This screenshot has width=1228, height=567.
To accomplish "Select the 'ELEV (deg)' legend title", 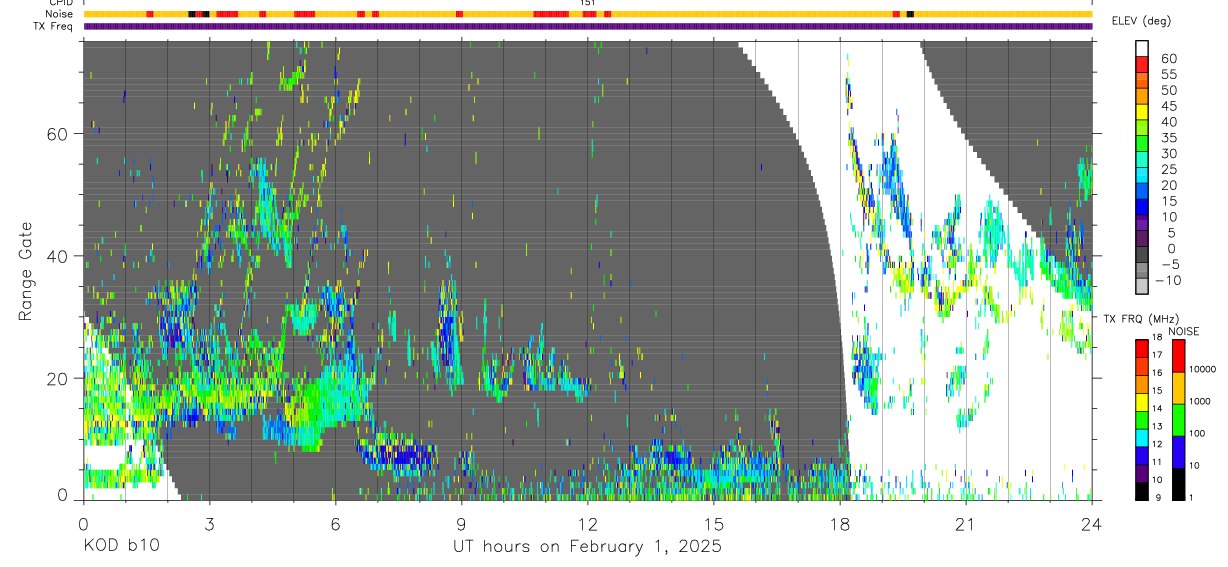I will click(1141, 20).
